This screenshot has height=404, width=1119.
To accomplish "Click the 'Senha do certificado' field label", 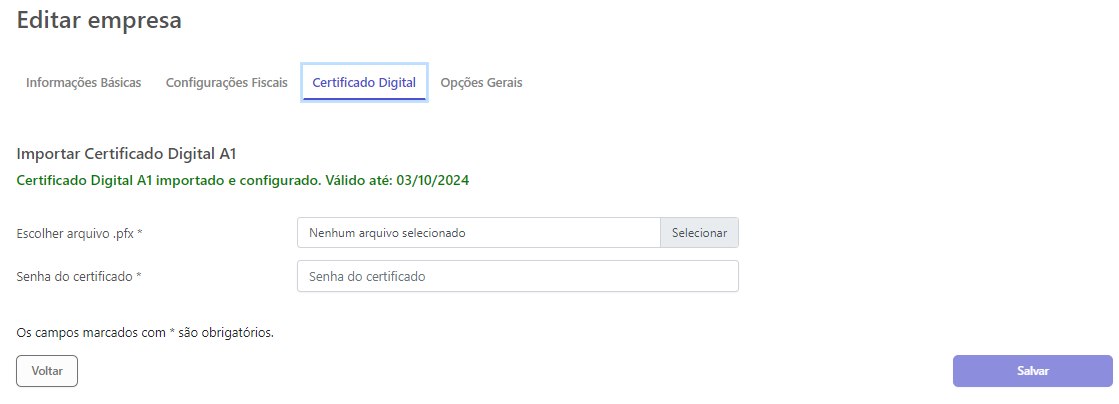I will point(75,276).
